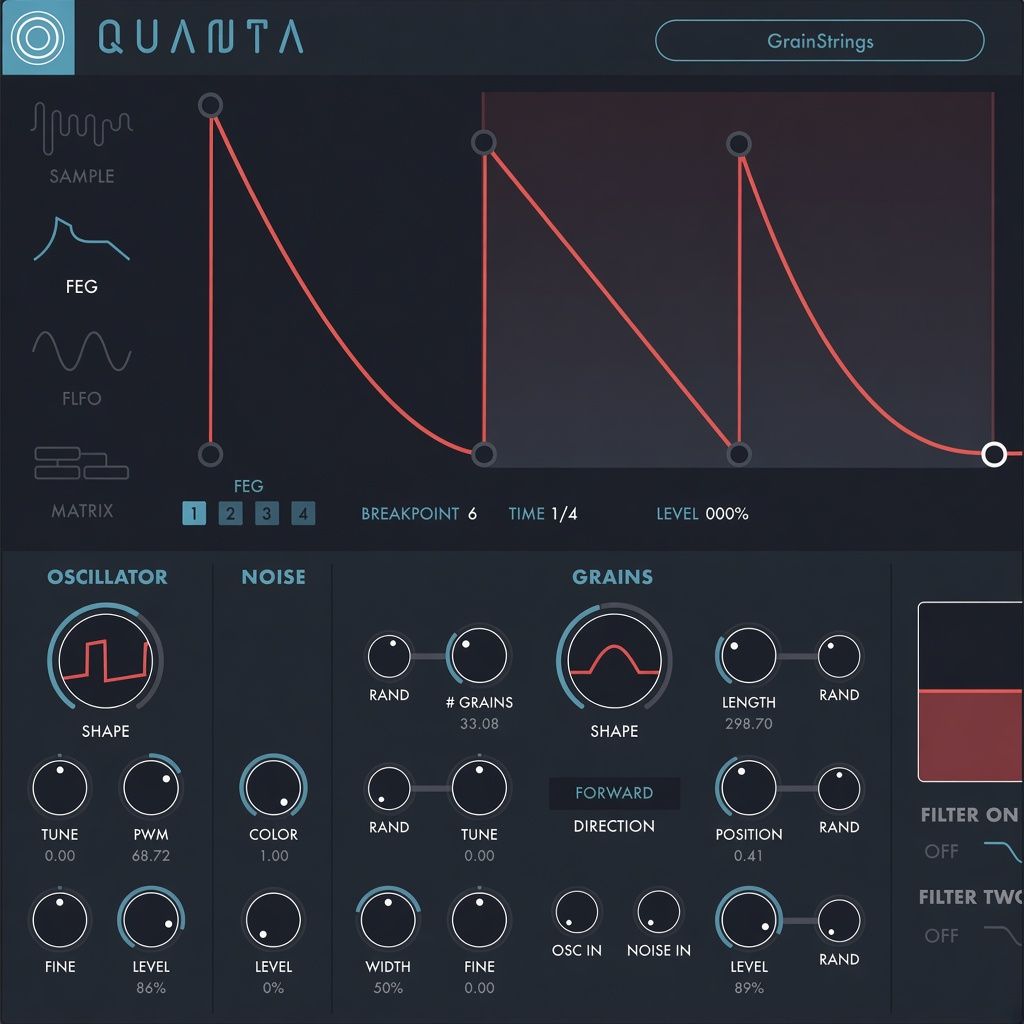Click the grains count value 33.08
The height and width of the screenshot is (1024, 1024).
pyautogui.click(x=479, y=724)
